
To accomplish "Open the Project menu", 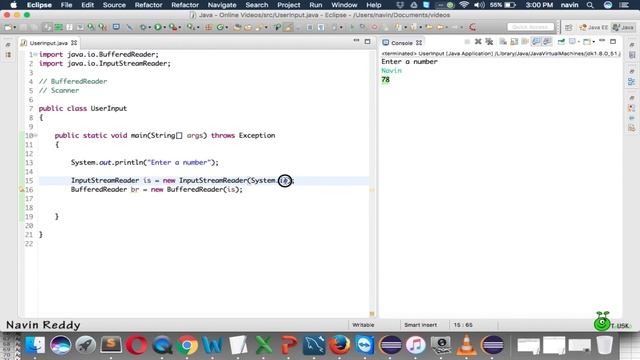I will click(x=289, y=5).
